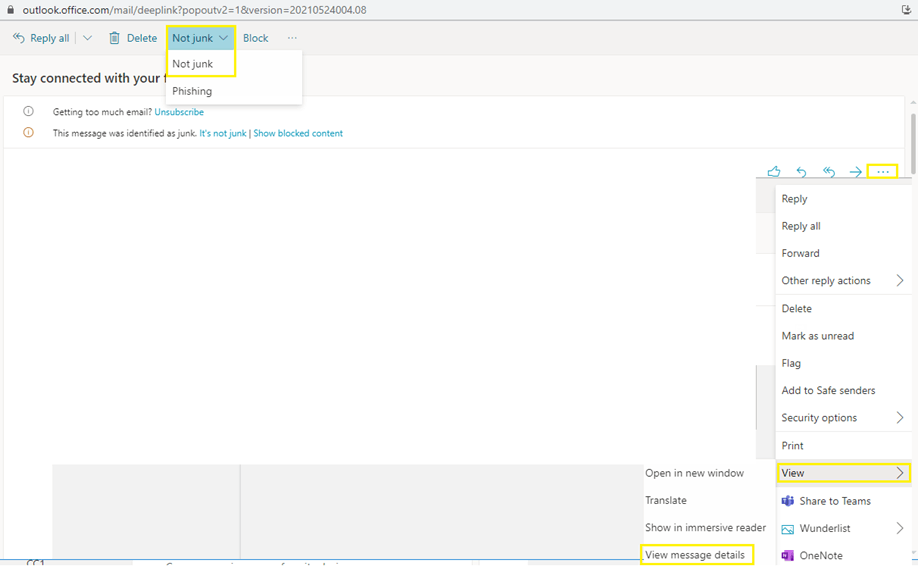Screen dimensions: 918x566
Task: Select Show in immersive reader
Action: pyautogui.click(x=705, y=527)
